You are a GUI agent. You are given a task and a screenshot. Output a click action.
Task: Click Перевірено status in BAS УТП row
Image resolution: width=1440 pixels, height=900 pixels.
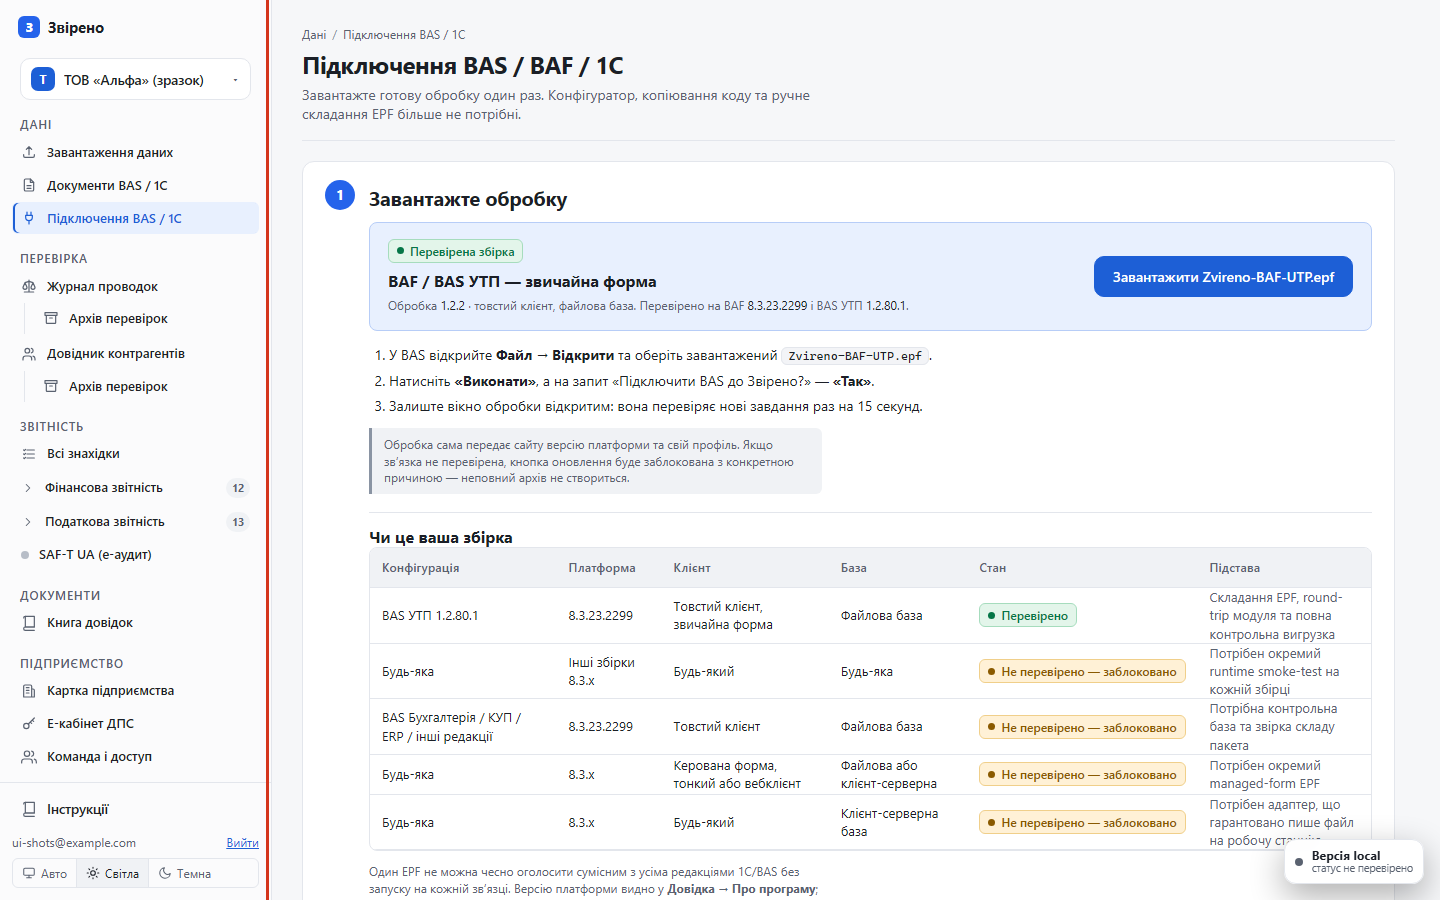[1028, 616]
